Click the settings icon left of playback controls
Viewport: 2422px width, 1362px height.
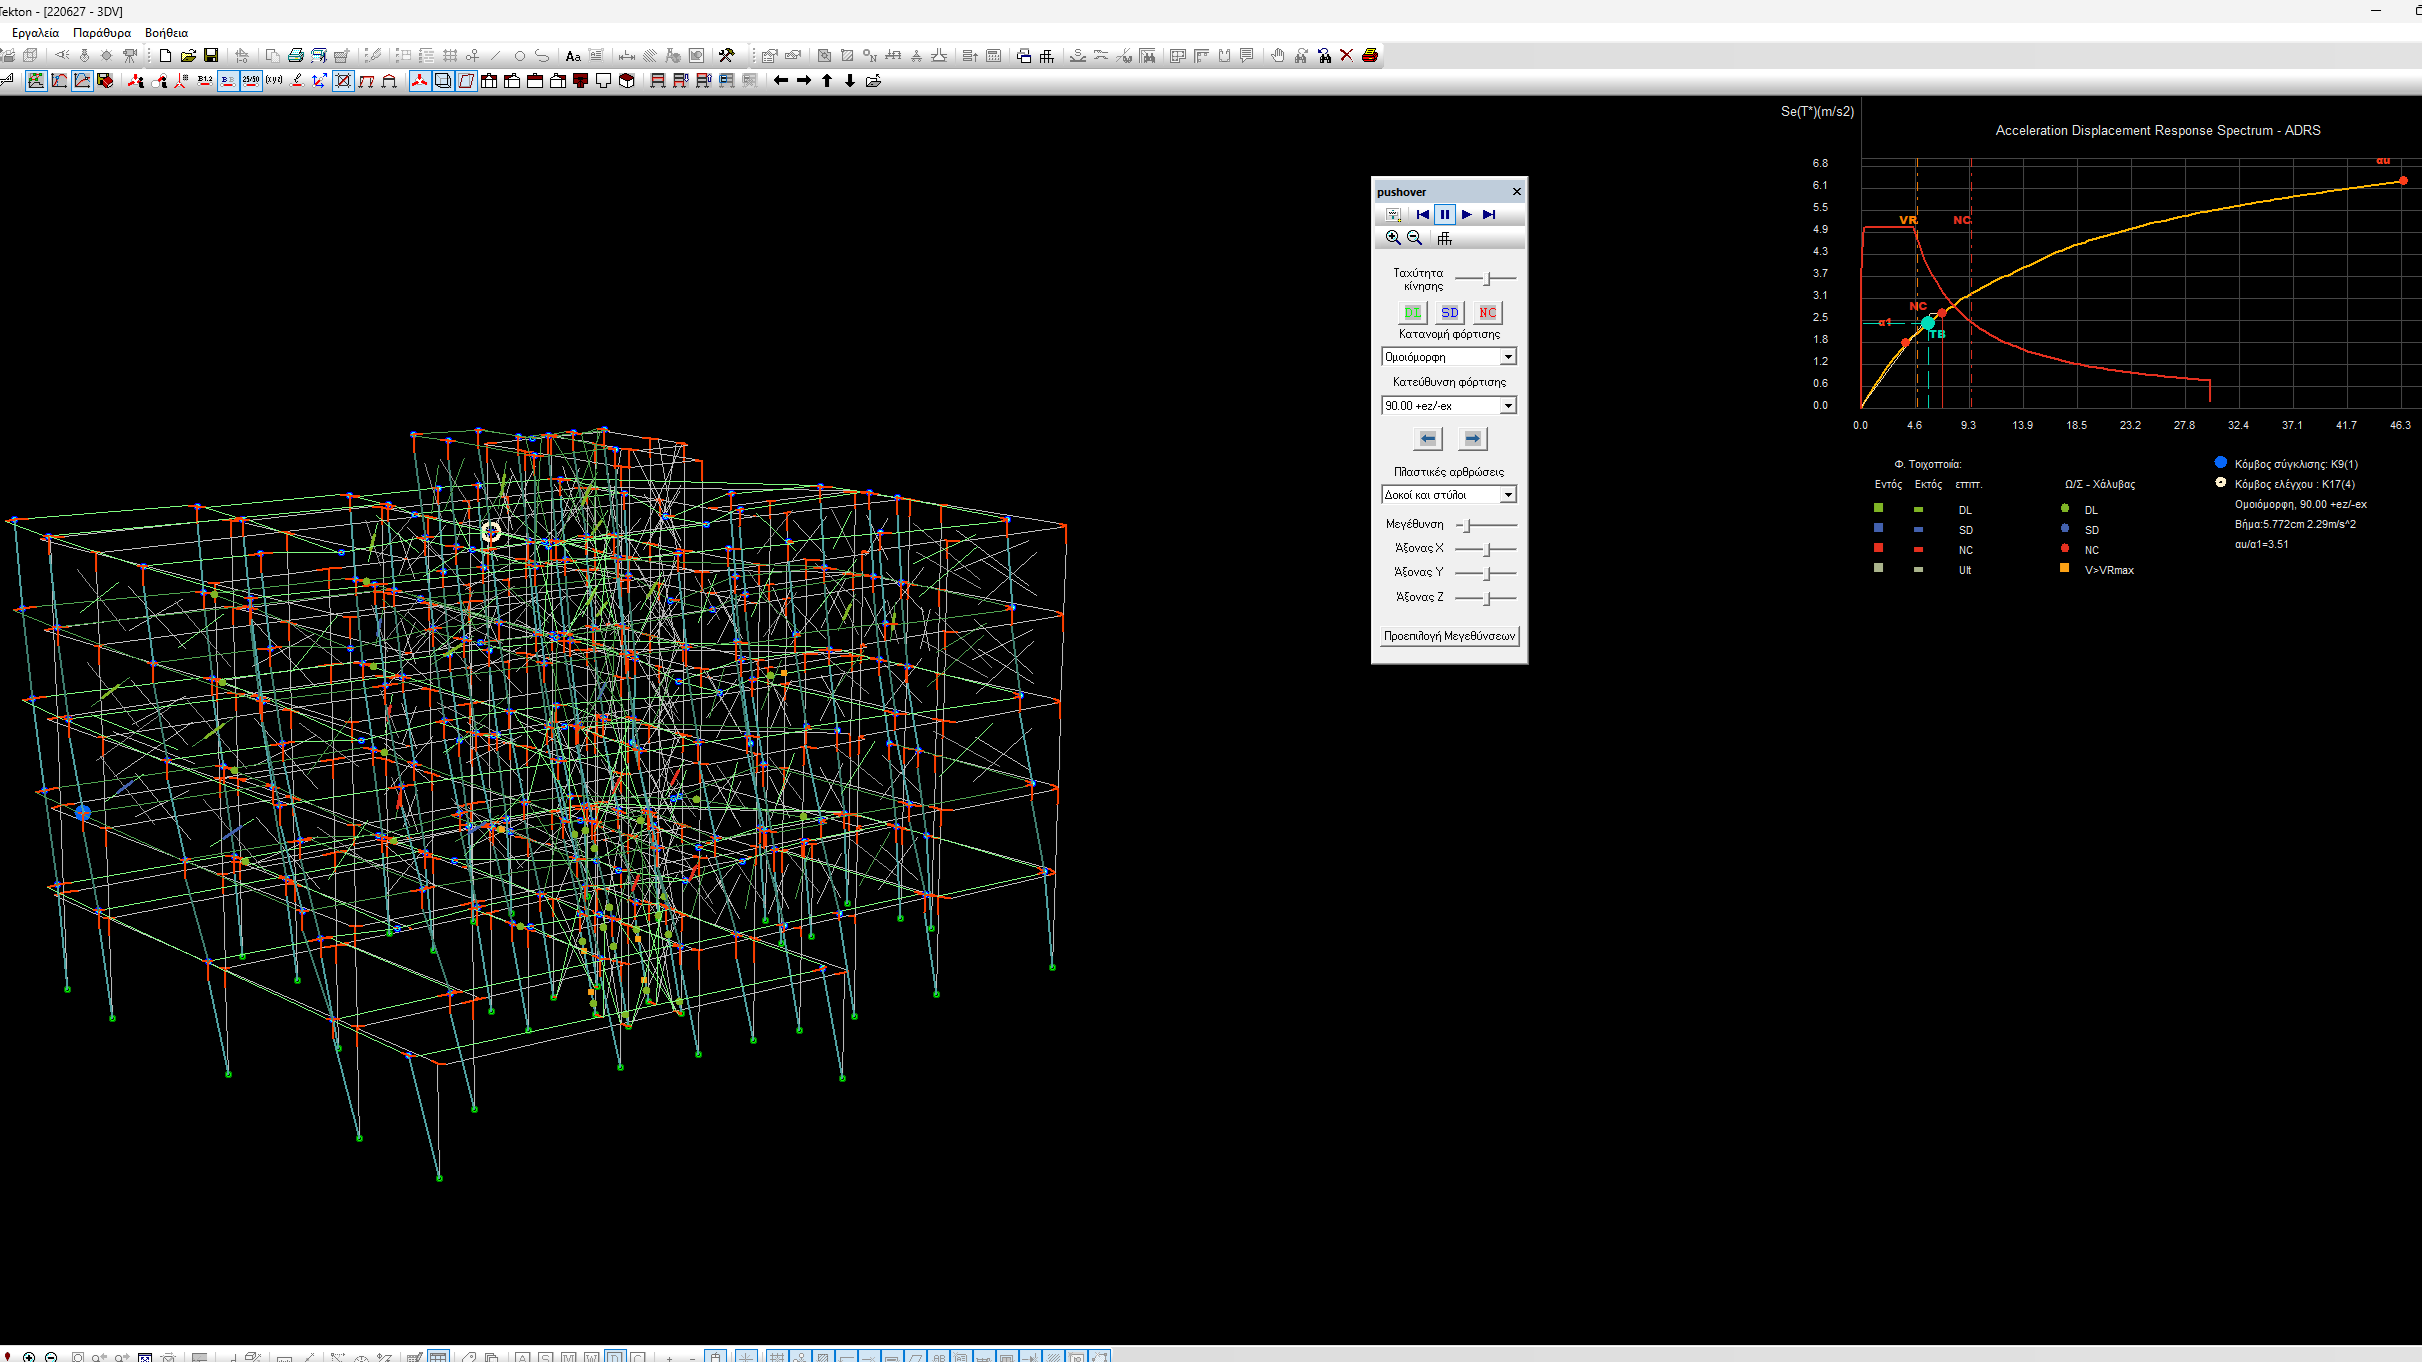pyautogui.click(x=1393, y=215)
